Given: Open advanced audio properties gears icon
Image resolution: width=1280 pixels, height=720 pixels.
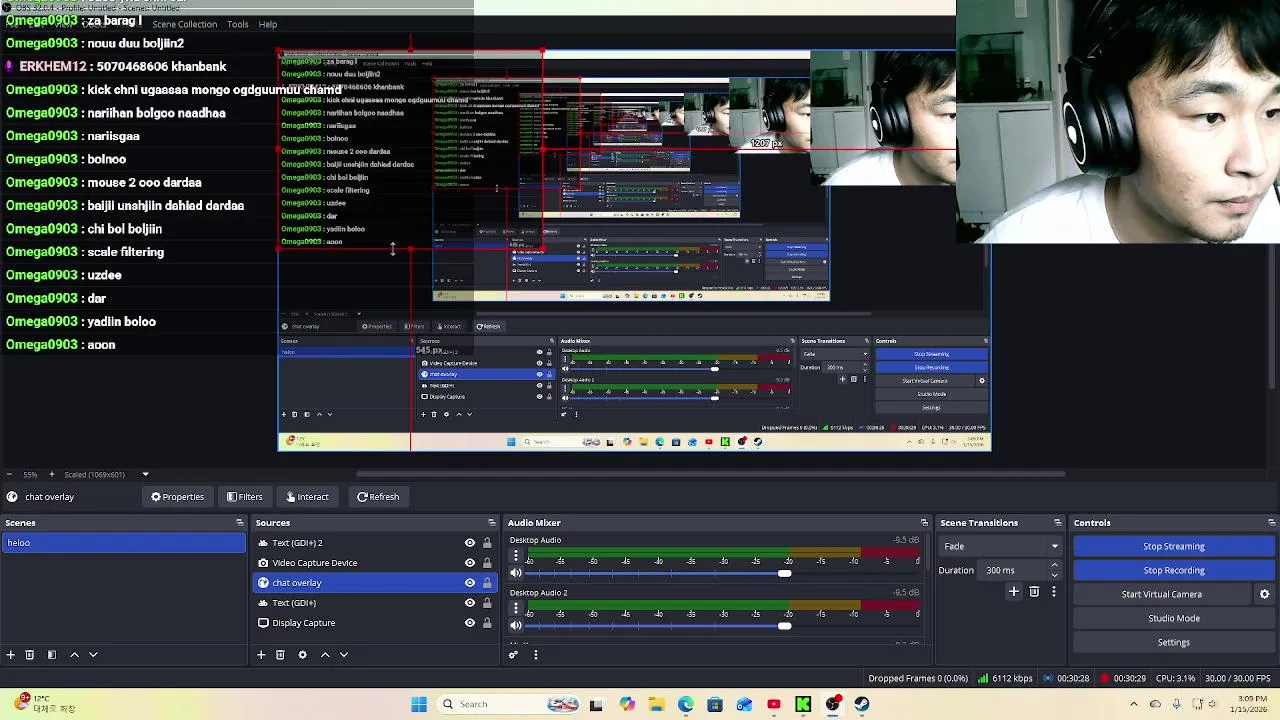Looking at the screenshot, I should [514, 655].
